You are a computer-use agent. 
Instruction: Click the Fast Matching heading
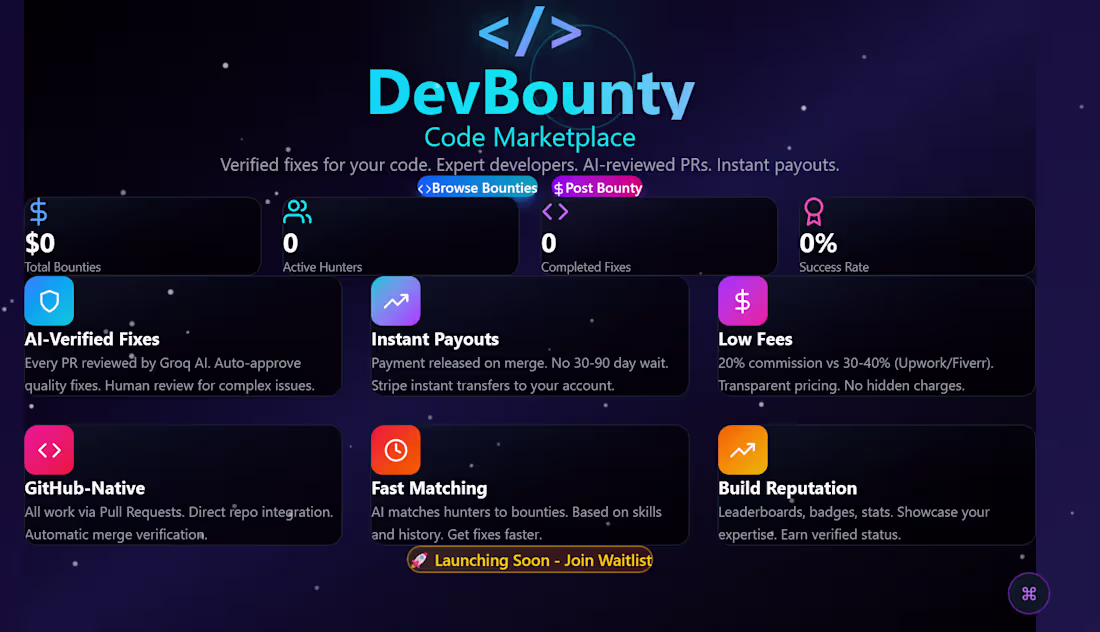click(429, 488)
